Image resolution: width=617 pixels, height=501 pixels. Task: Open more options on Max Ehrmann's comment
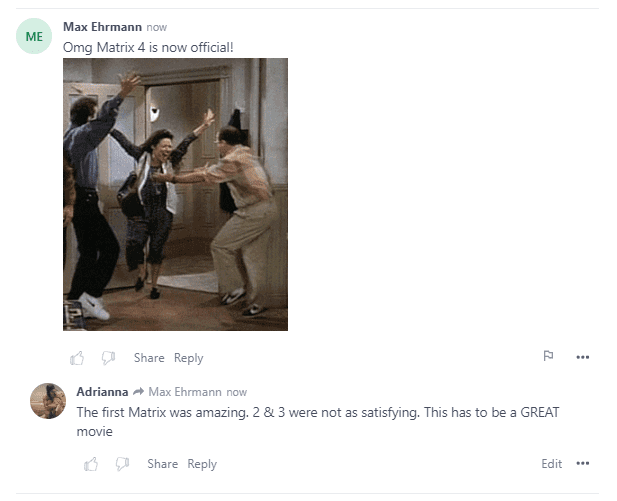pyautogui.click(x=582, y=357)
